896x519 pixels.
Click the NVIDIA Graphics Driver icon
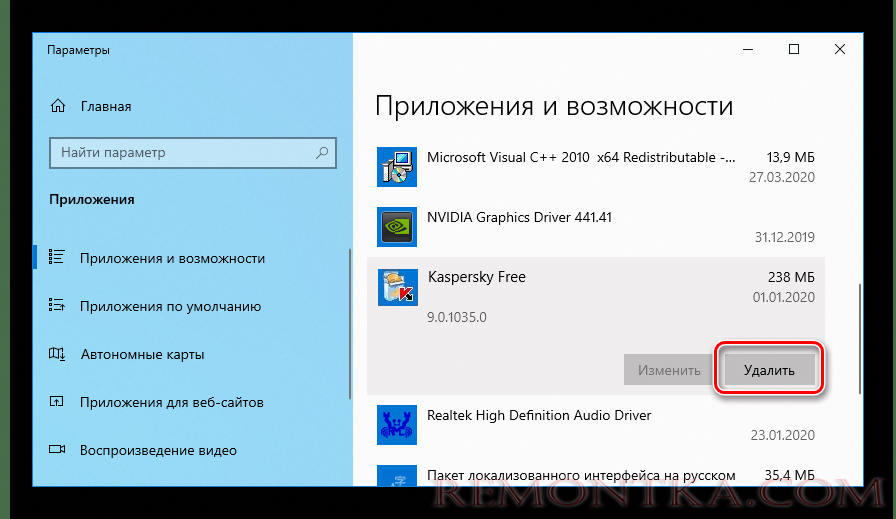click(x=396, y=226)
